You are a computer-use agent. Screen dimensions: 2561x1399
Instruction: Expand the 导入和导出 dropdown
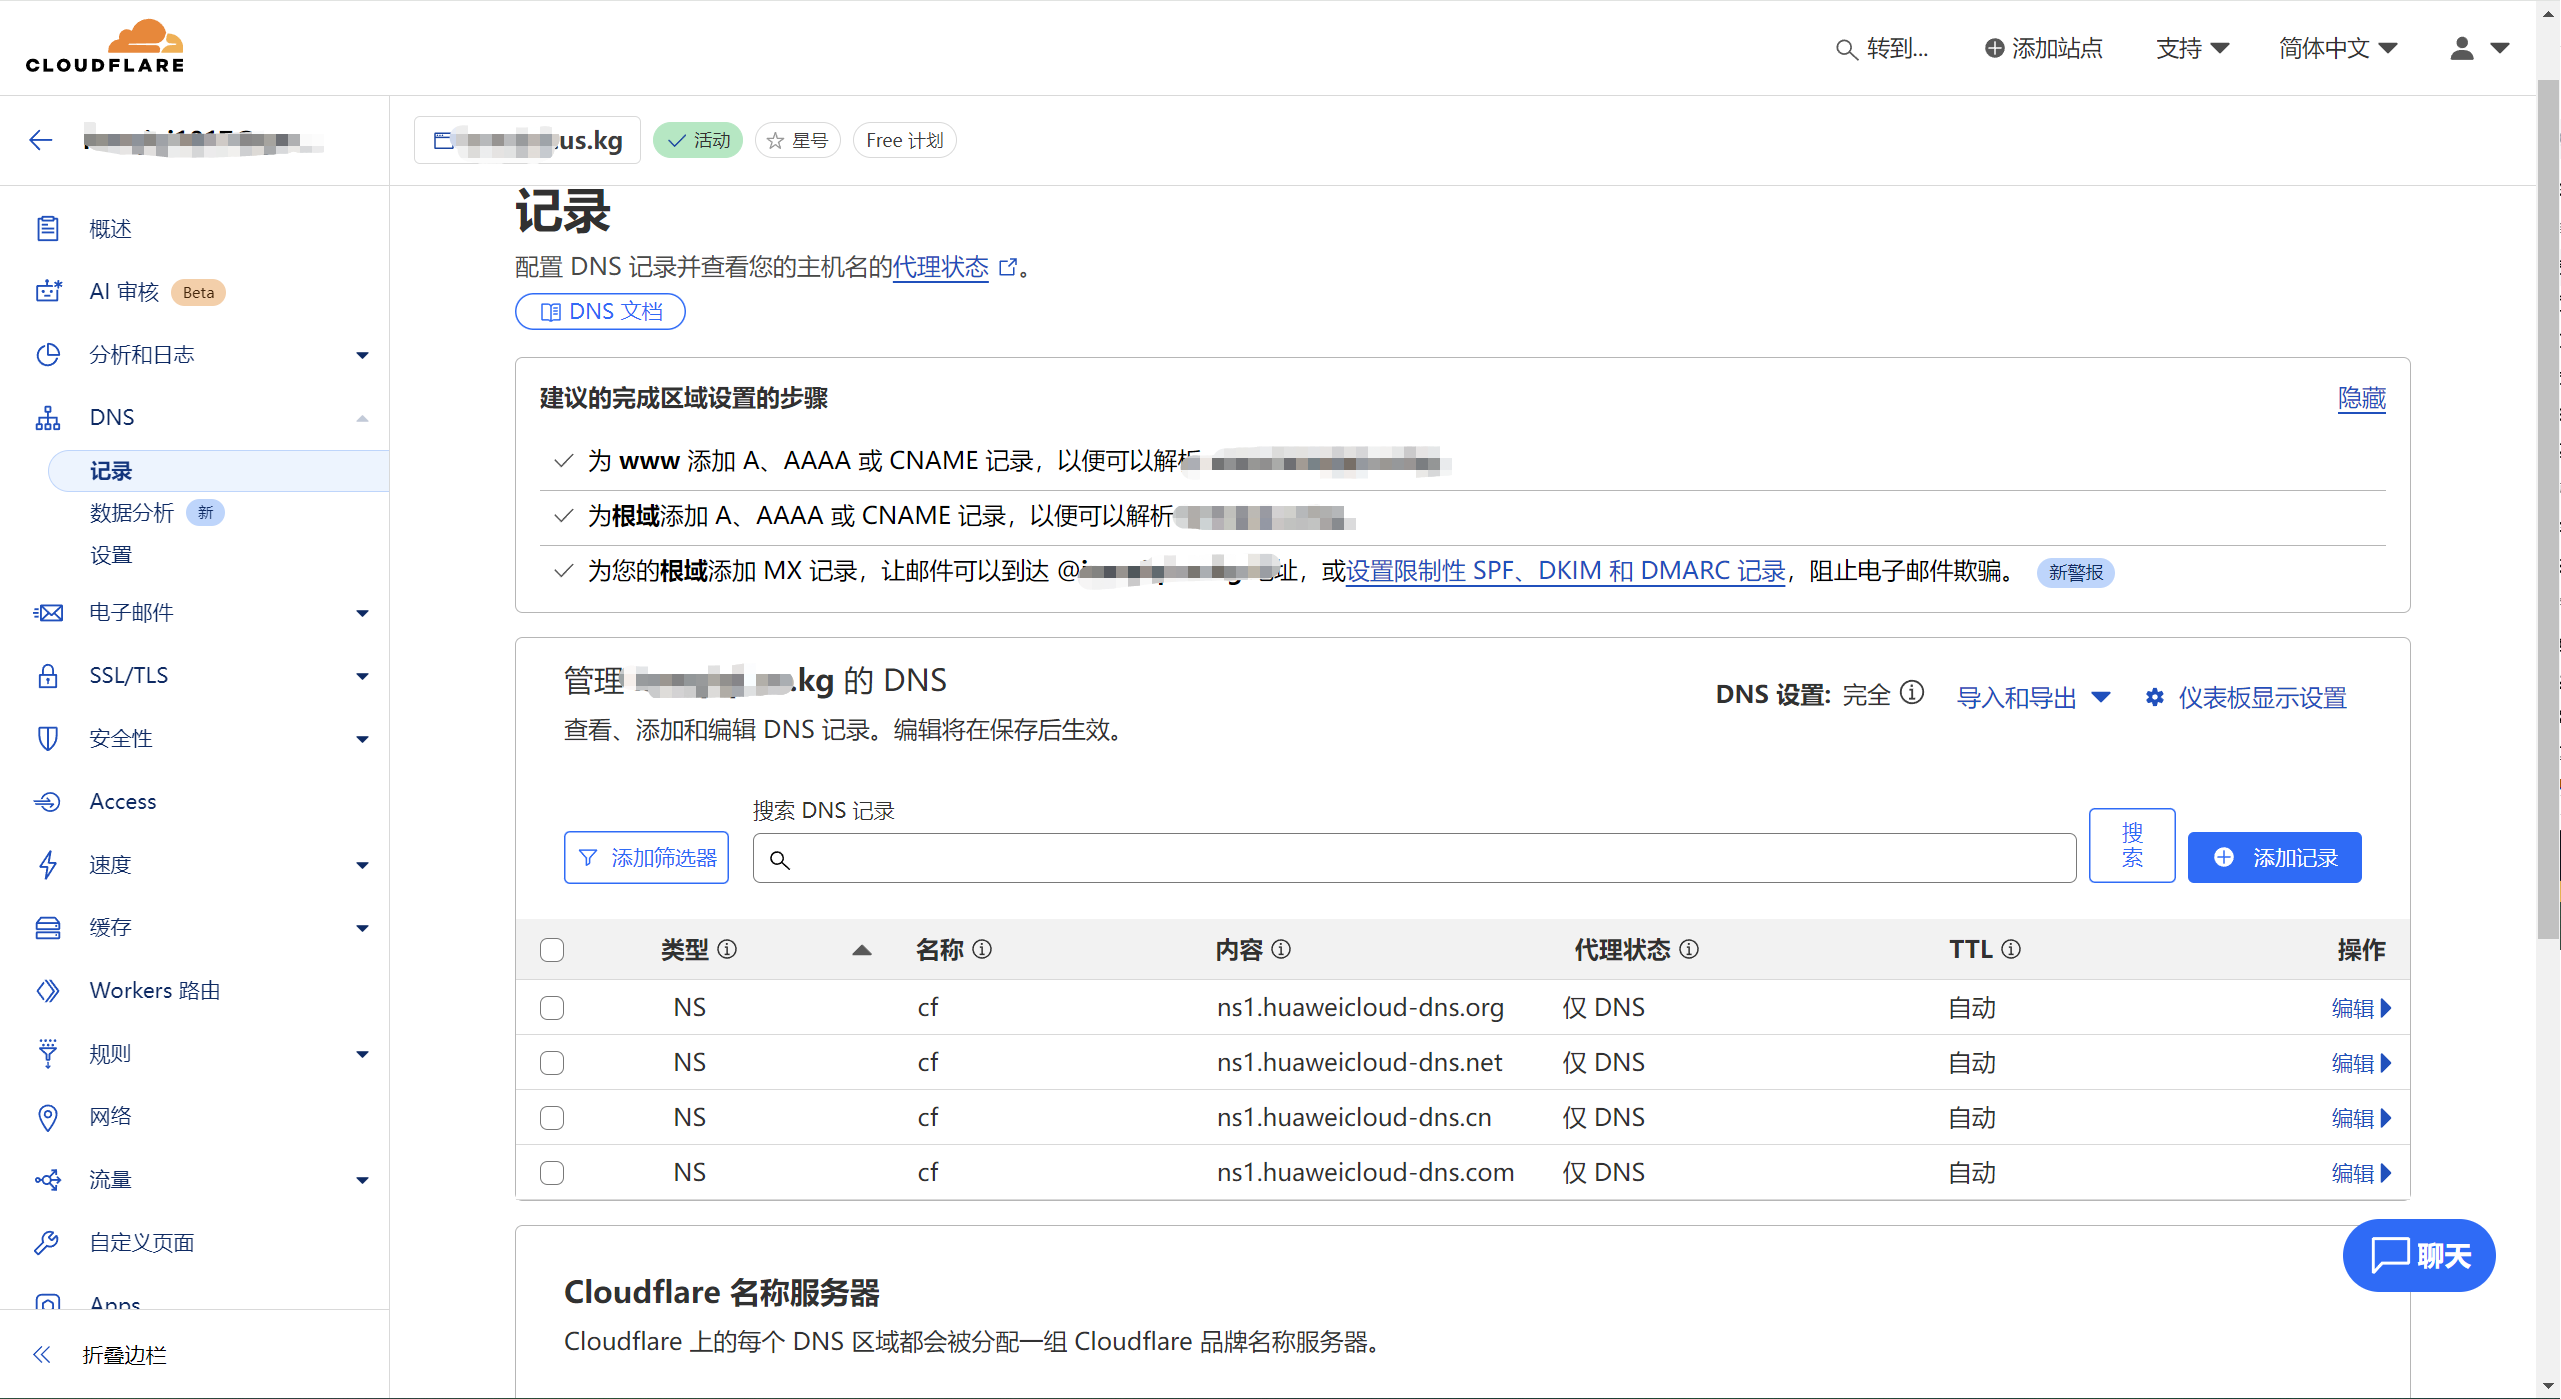(2032, 697)
